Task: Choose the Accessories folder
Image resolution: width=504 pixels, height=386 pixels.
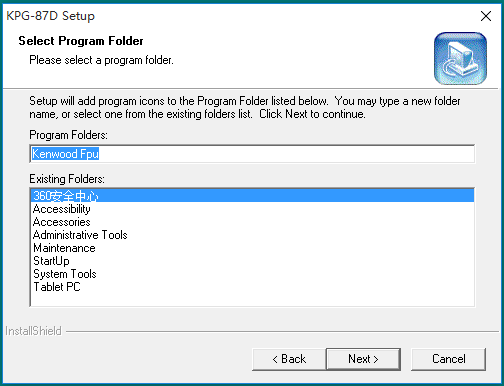Action: (252, 222)
